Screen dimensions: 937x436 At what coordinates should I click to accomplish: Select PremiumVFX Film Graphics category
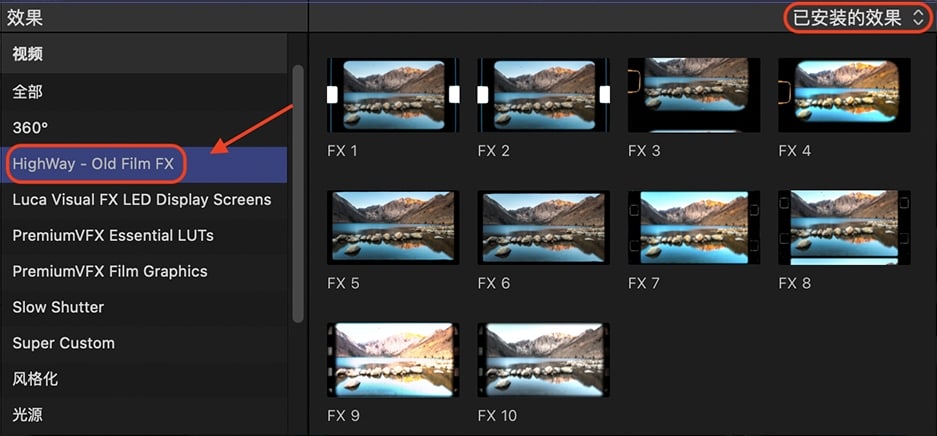pyautogui.click(x=143, y=271)
